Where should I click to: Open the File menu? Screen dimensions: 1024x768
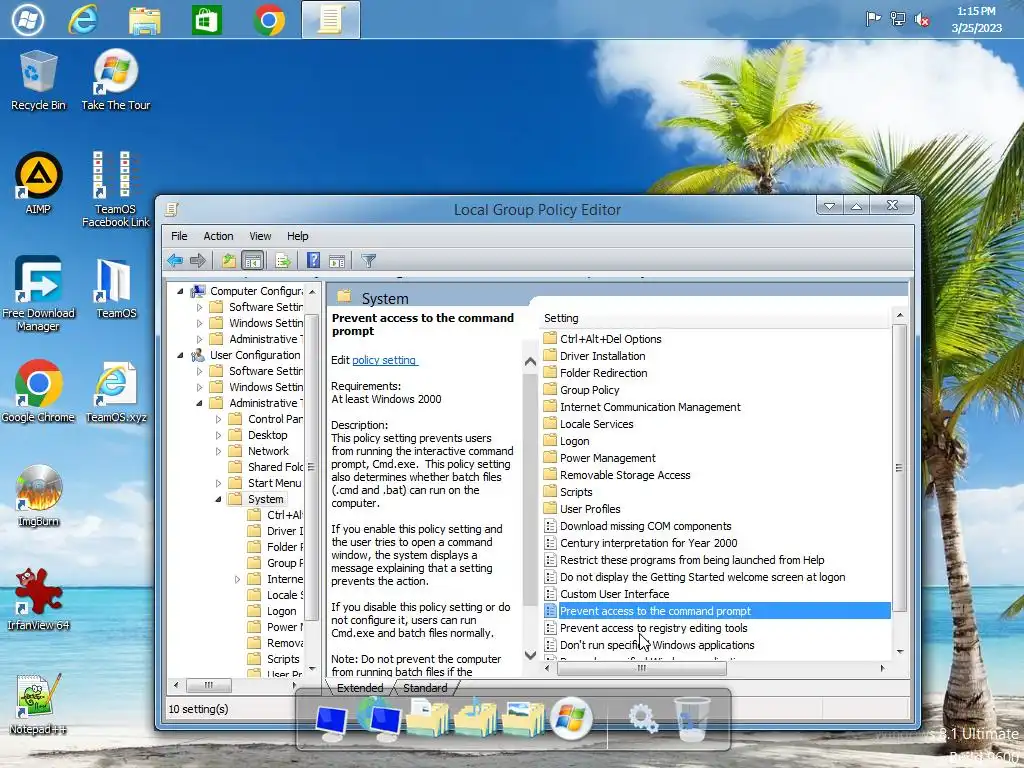coord(179,236)
